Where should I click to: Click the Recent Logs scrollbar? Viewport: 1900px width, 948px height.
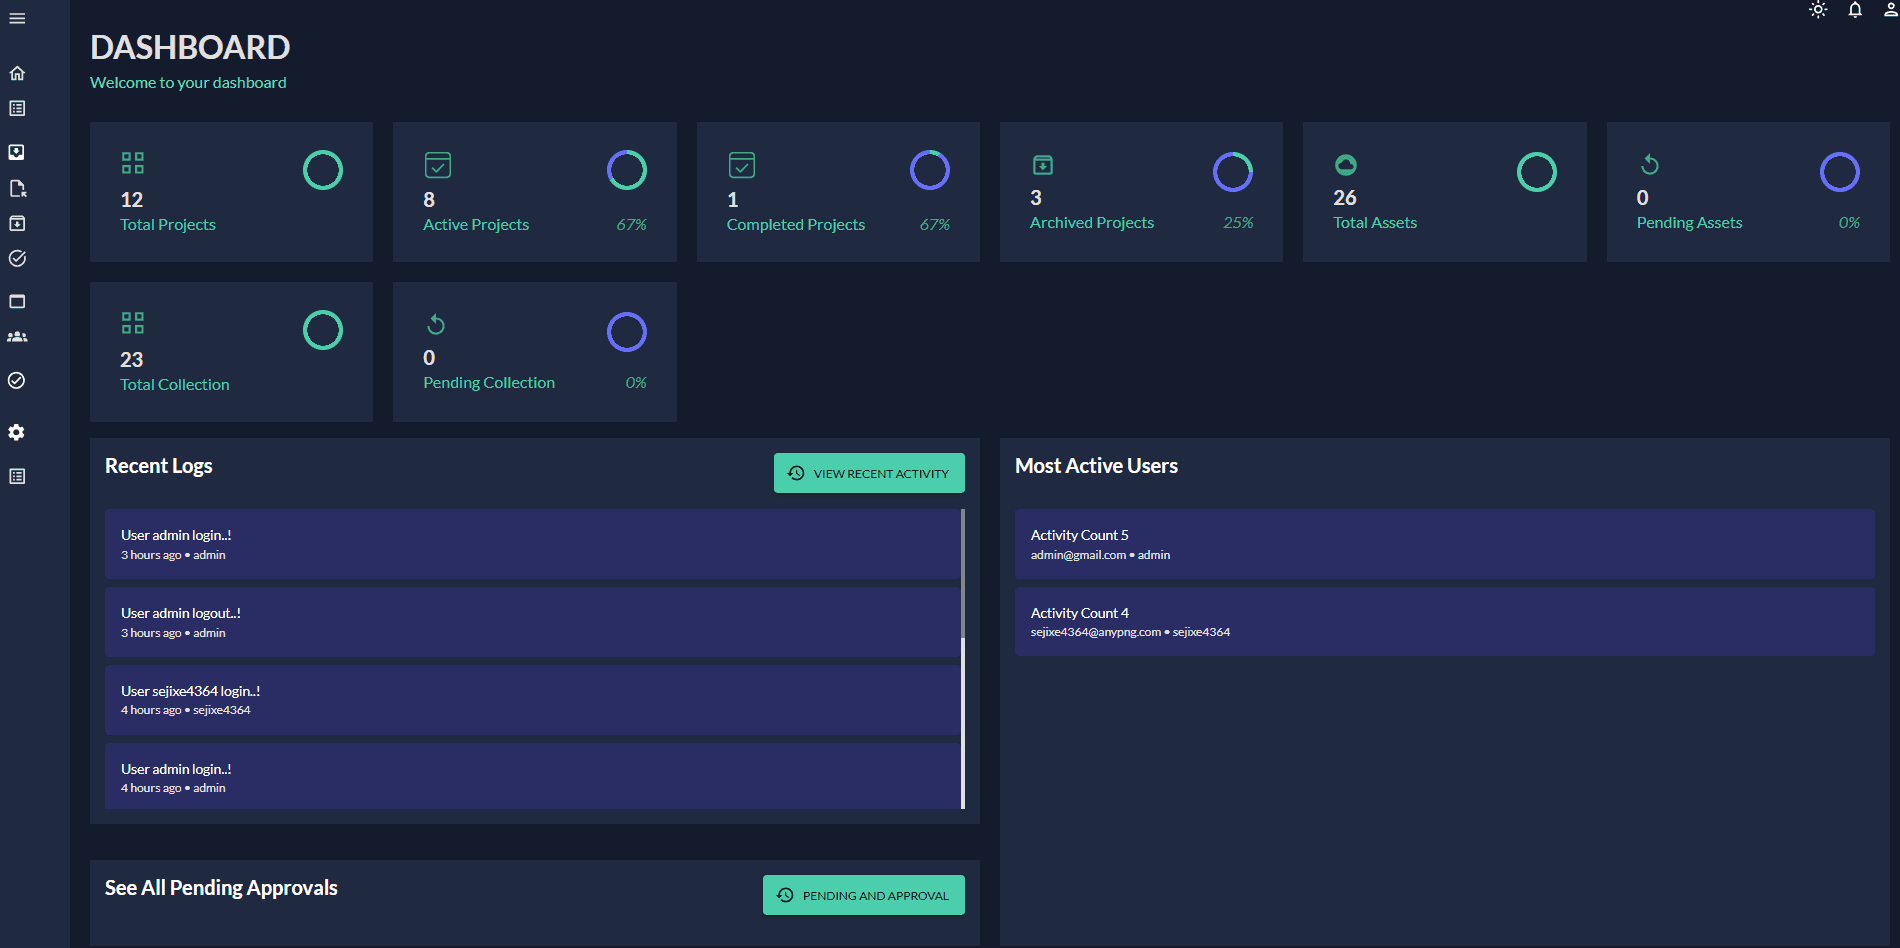point(963,660)
